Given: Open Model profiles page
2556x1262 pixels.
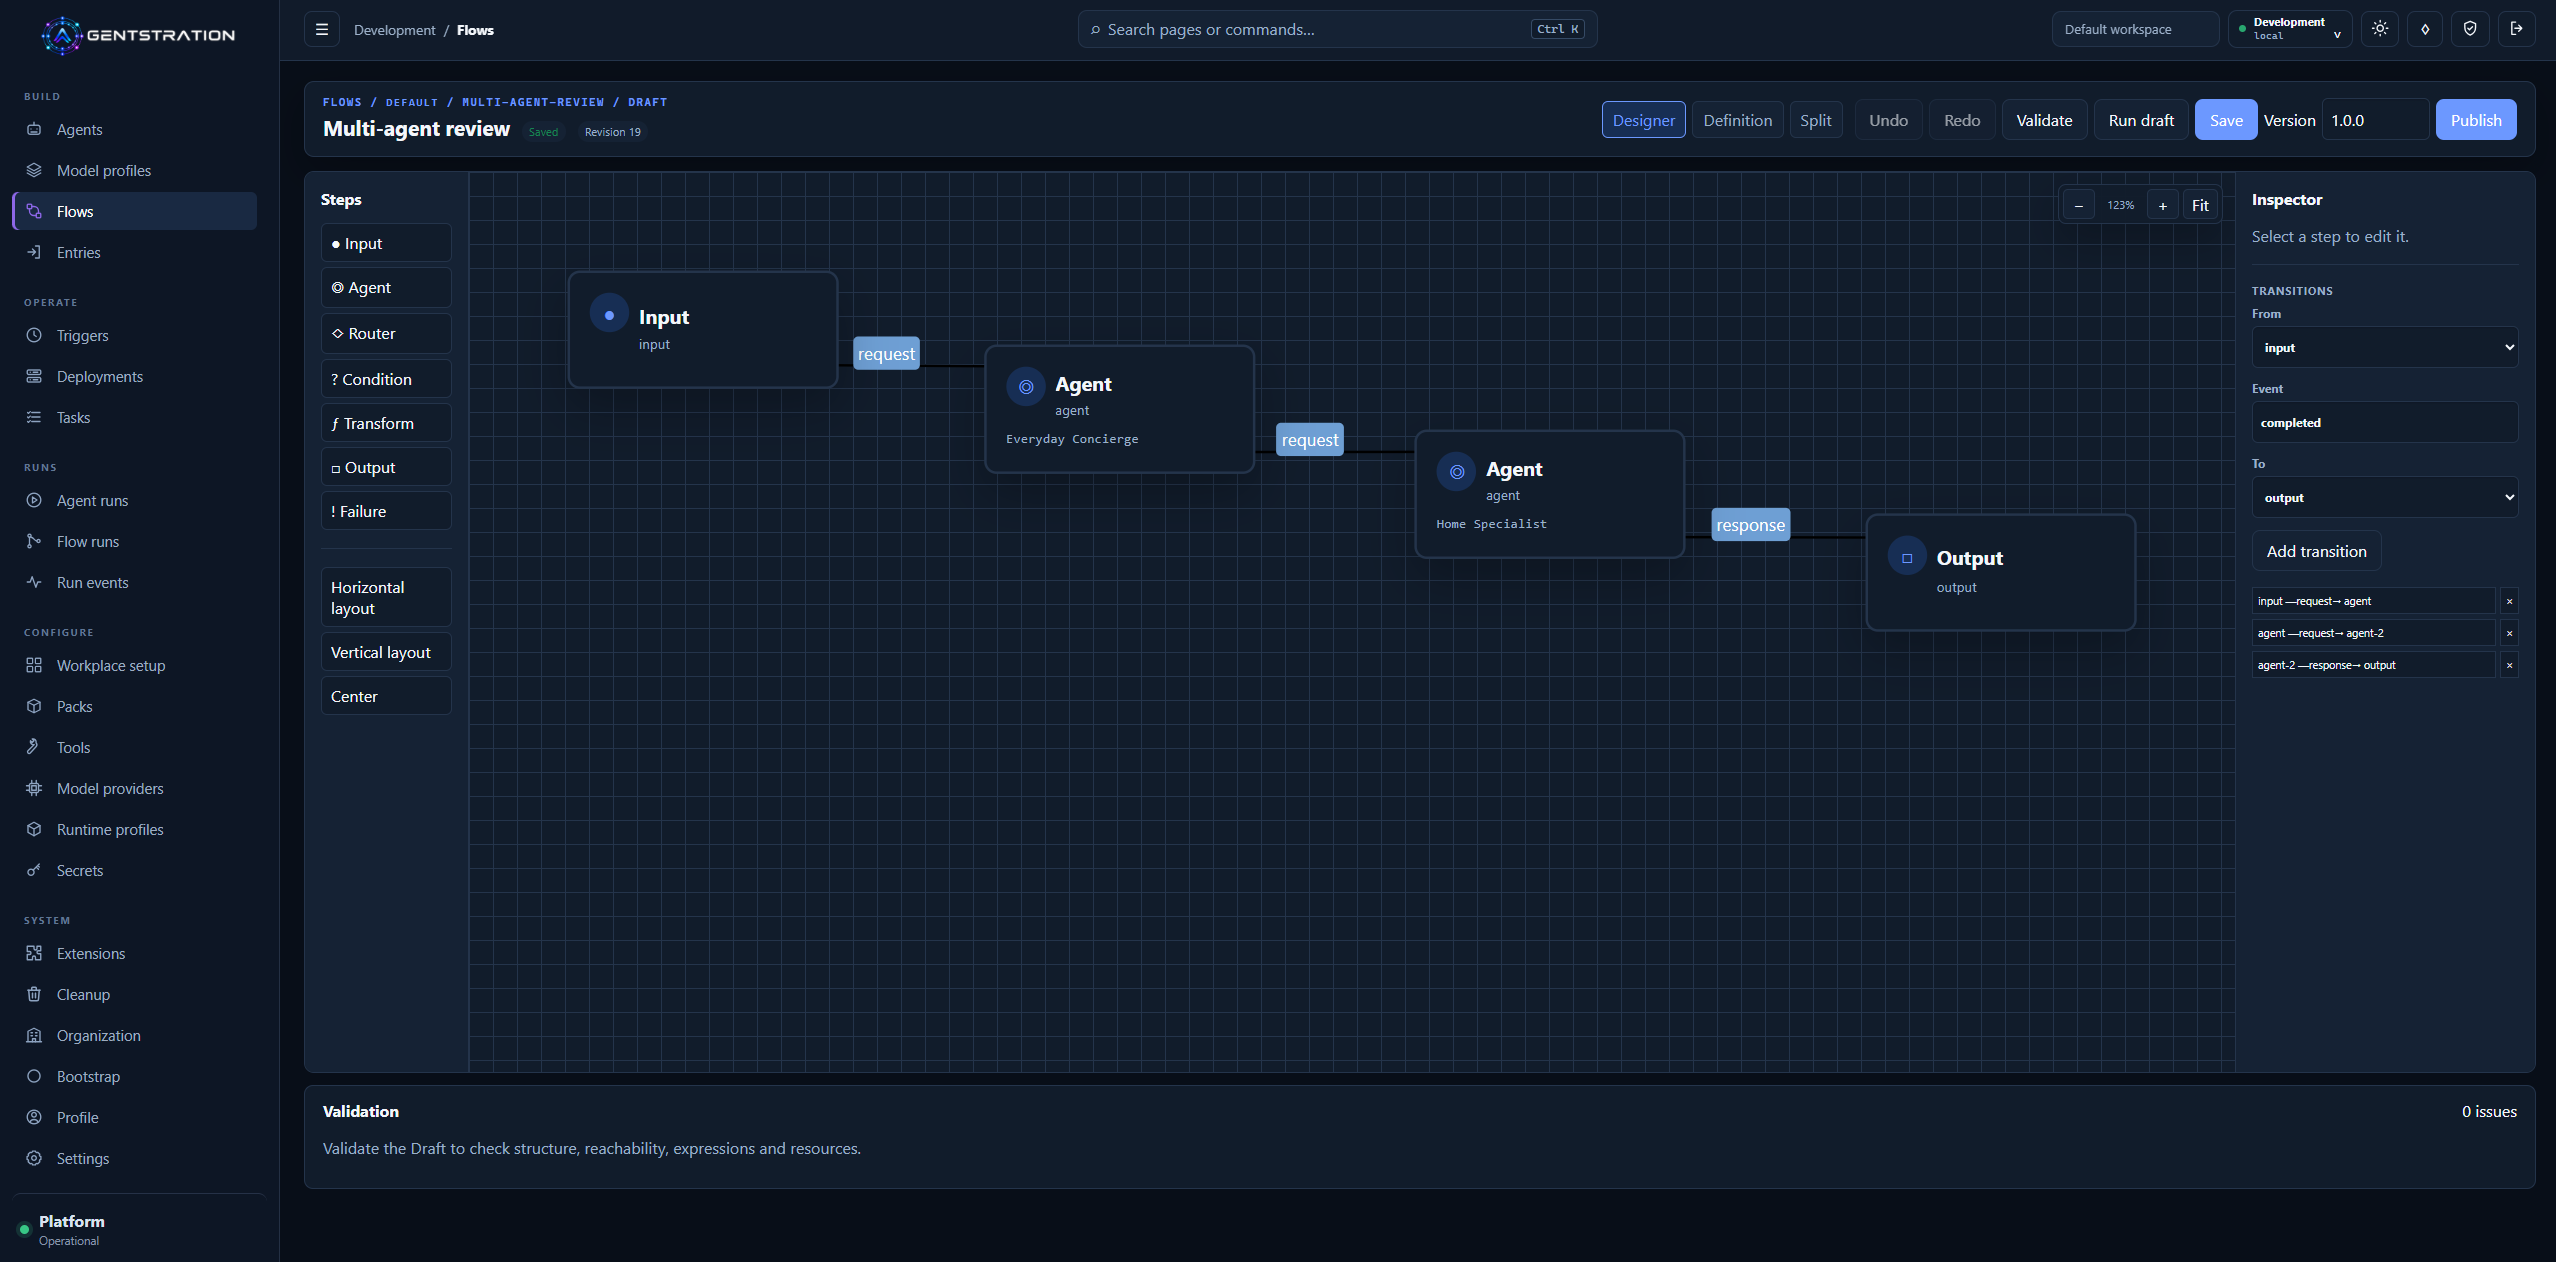Looking at the screenshot, I should (x=134, y=170).
